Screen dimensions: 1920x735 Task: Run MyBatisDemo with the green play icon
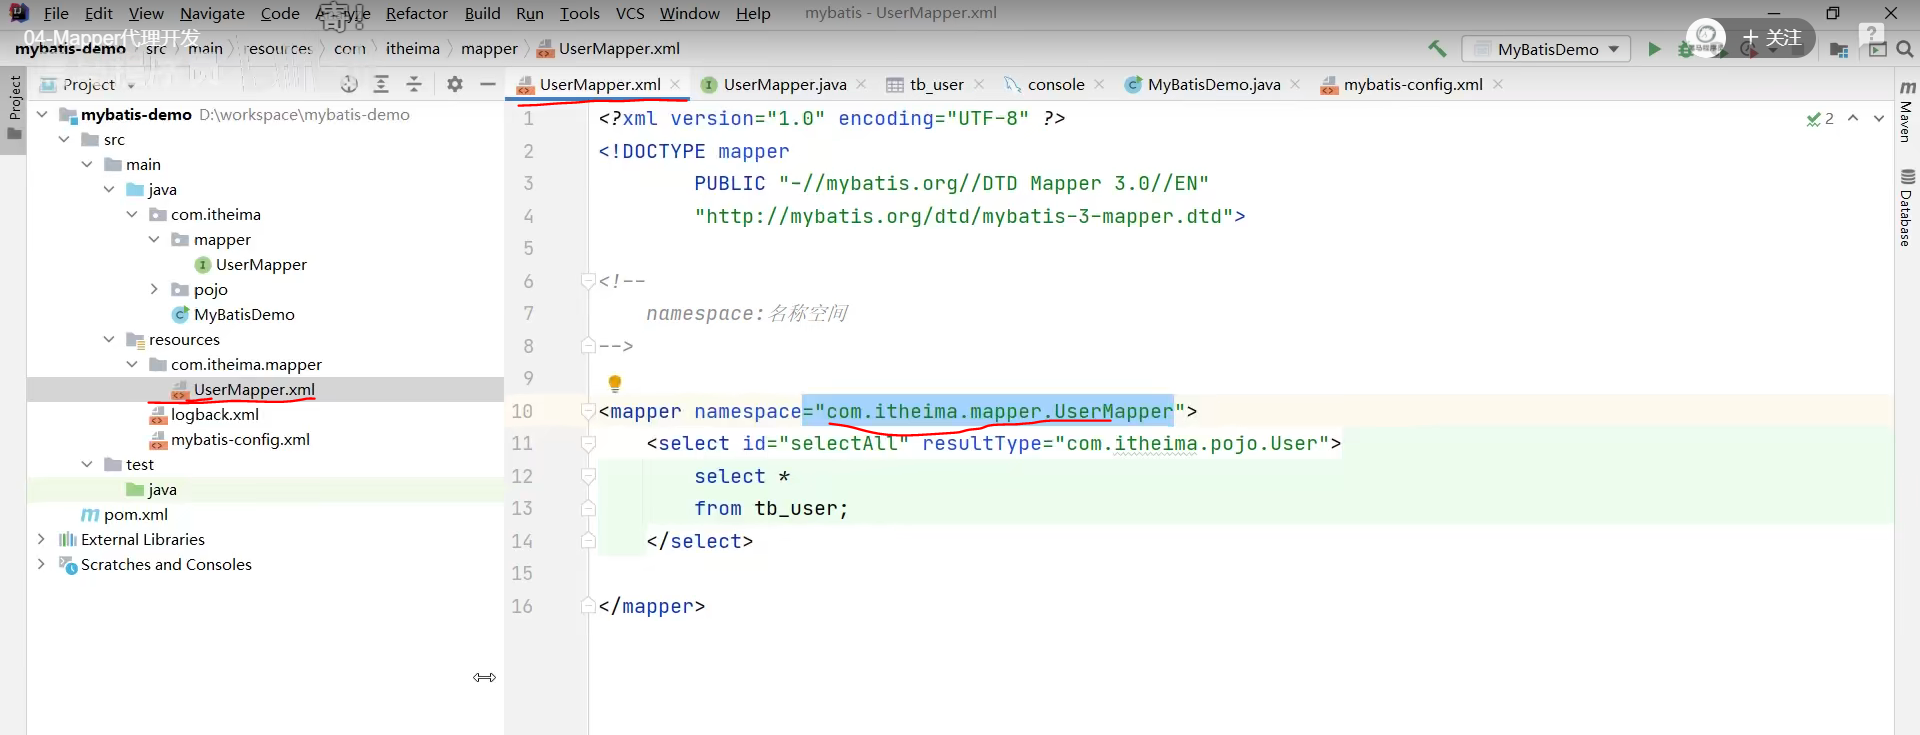(x=1654, y=49)
